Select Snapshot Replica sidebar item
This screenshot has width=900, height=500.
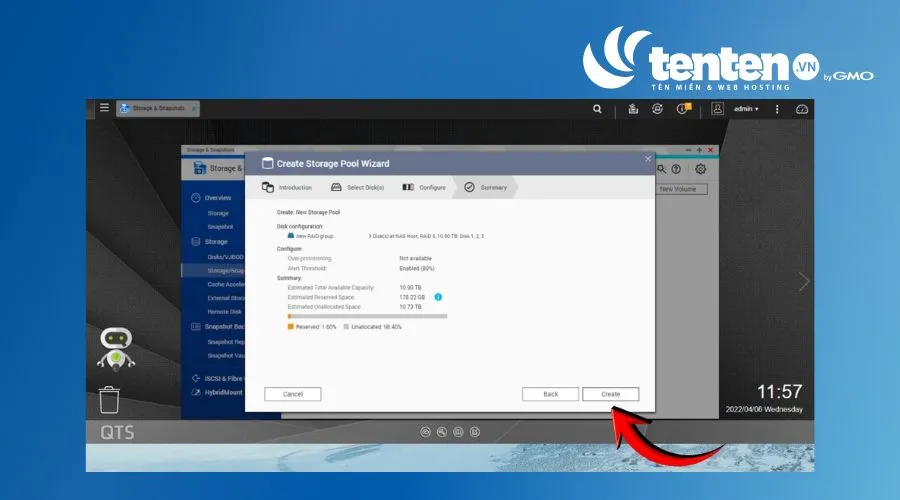tap(226, 342)
